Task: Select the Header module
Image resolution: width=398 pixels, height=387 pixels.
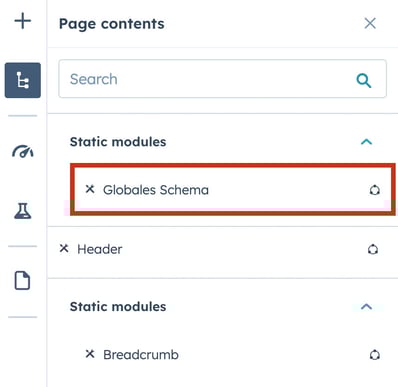Action: [x=100, y=249]
